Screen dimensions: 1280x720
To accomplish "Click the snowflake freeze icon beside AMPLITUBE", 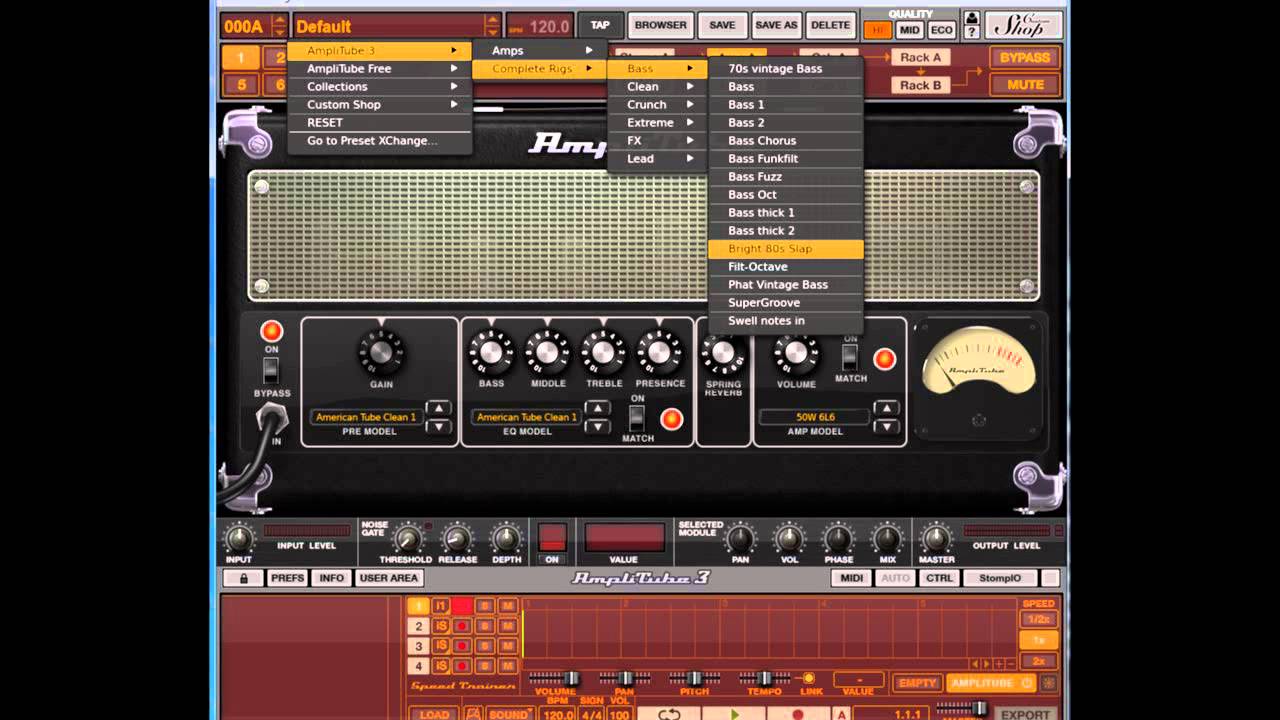I will 1049,683.
